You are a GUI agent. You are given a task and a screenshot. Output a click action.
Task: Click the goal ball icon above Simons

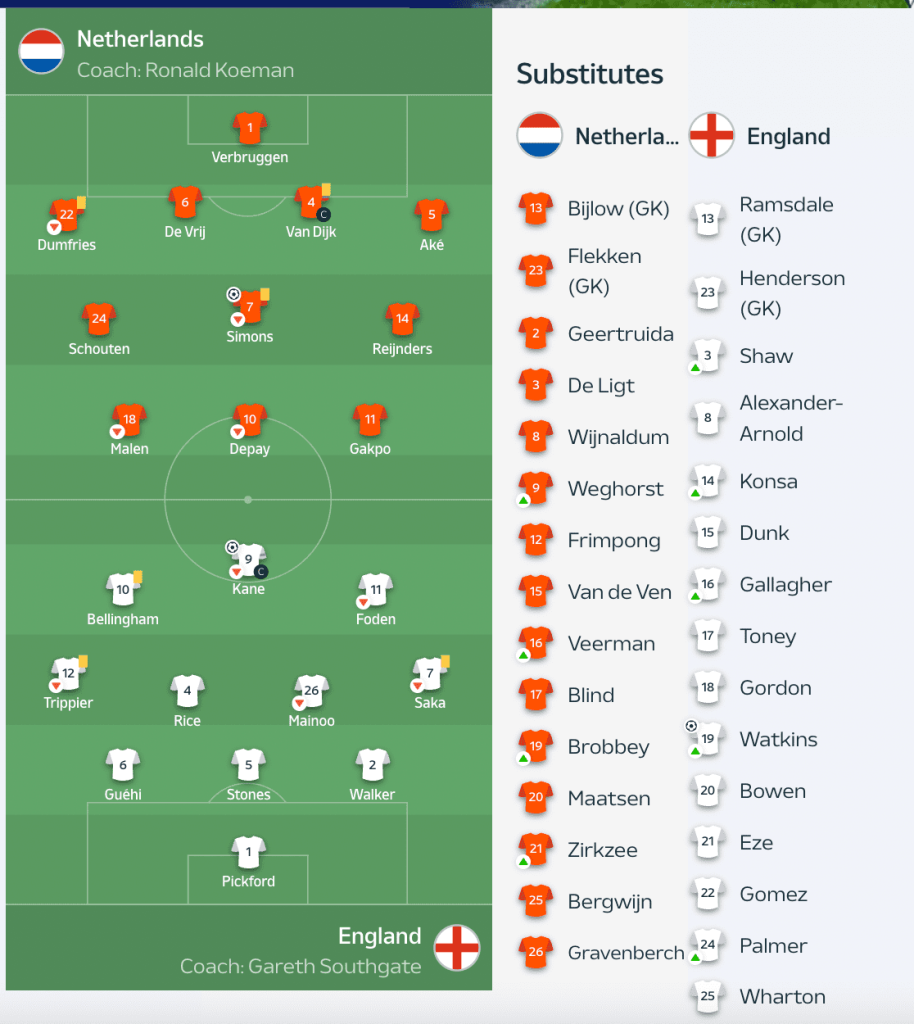point(235,295)
